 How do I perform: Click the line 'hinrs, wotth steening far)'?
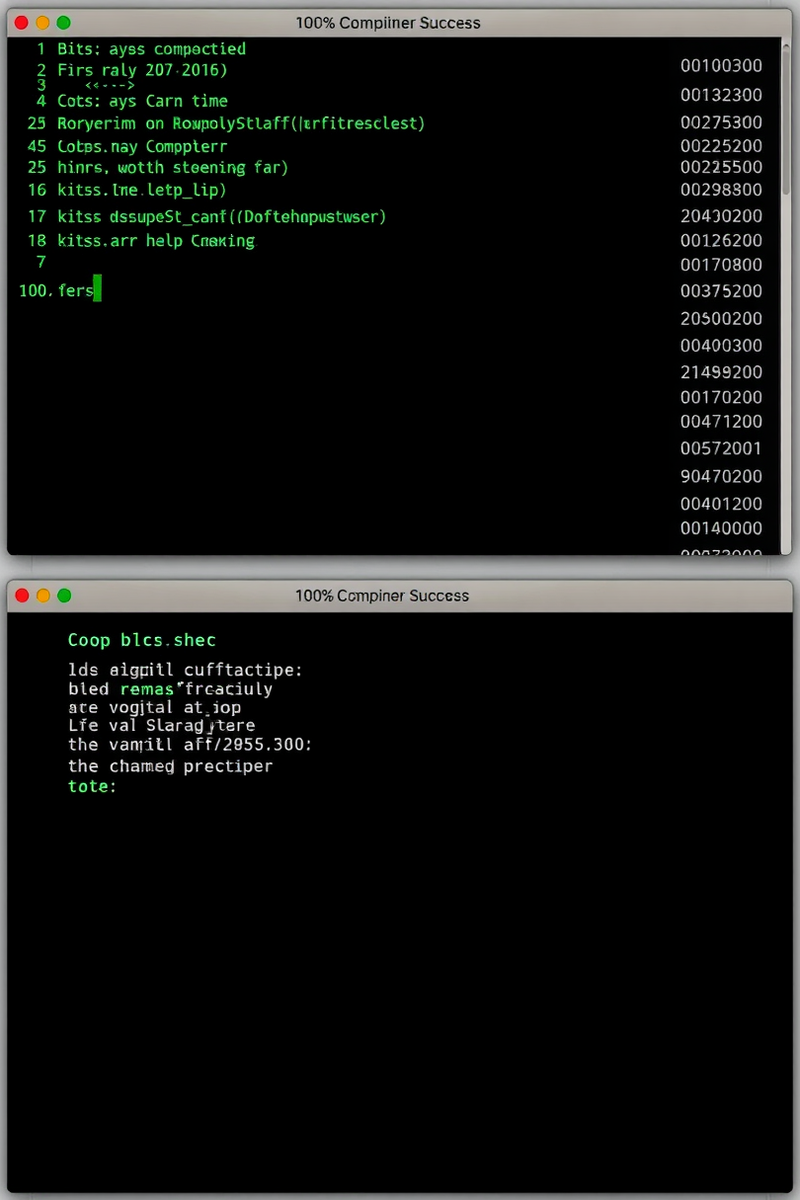173,168
